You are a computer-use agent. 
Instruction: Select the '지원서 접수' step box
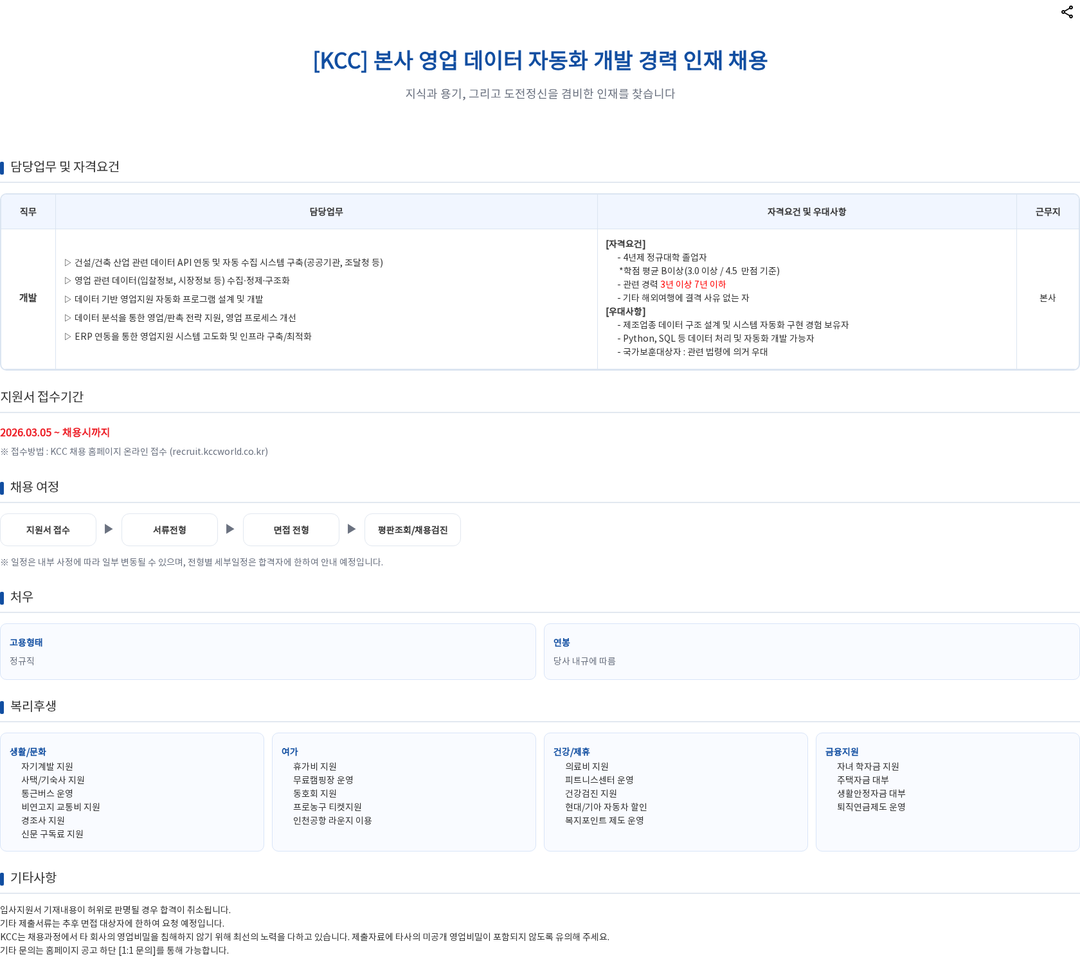point(48,530)
